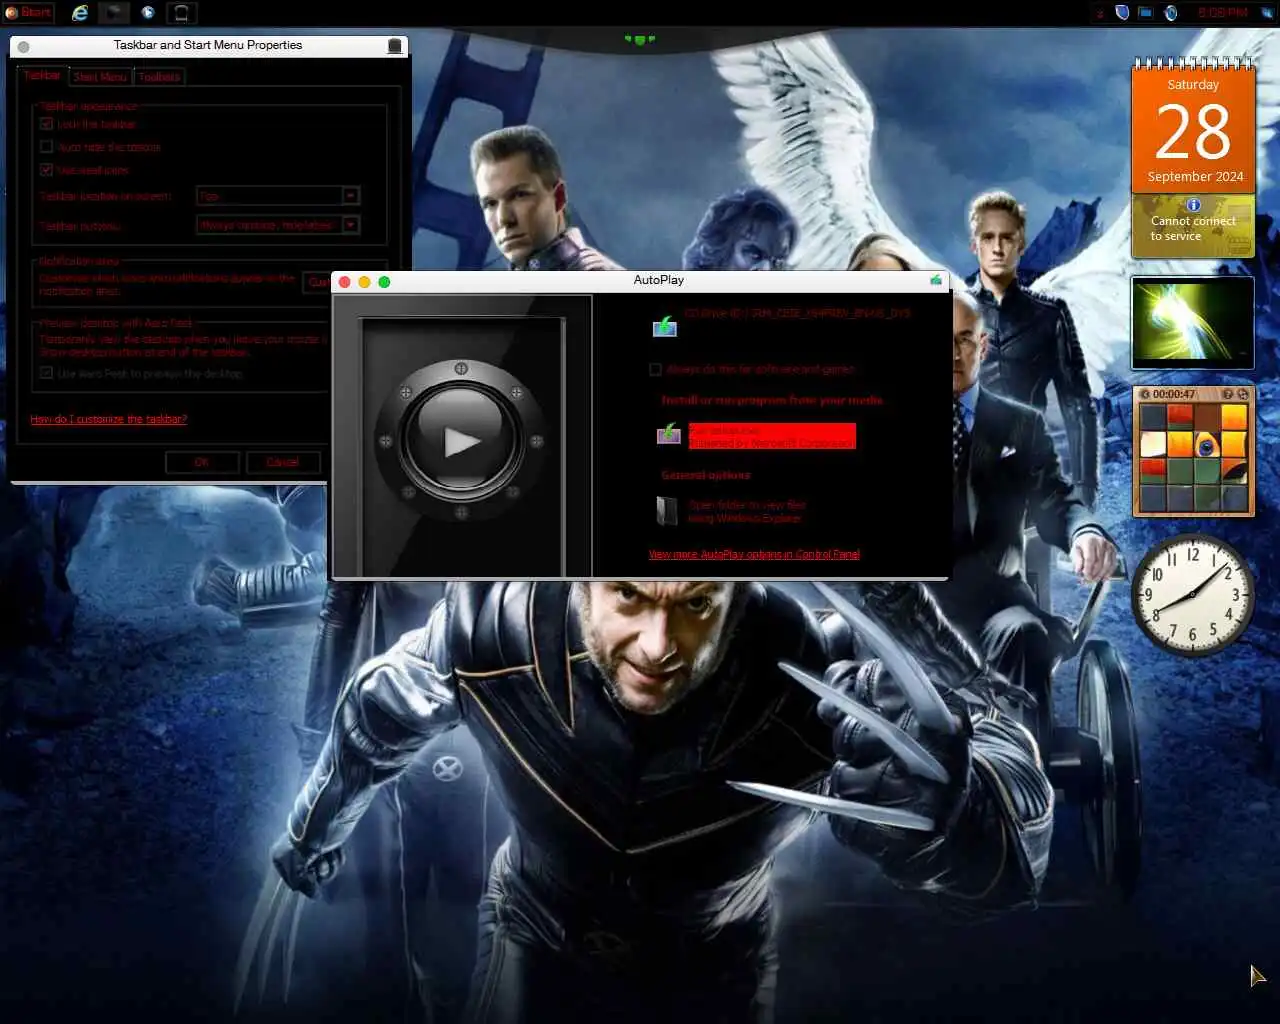The height and width of the screenshot is (1024, 1280).
Task: Click the slideshow gadget picture
Action: coord(1192,322)
